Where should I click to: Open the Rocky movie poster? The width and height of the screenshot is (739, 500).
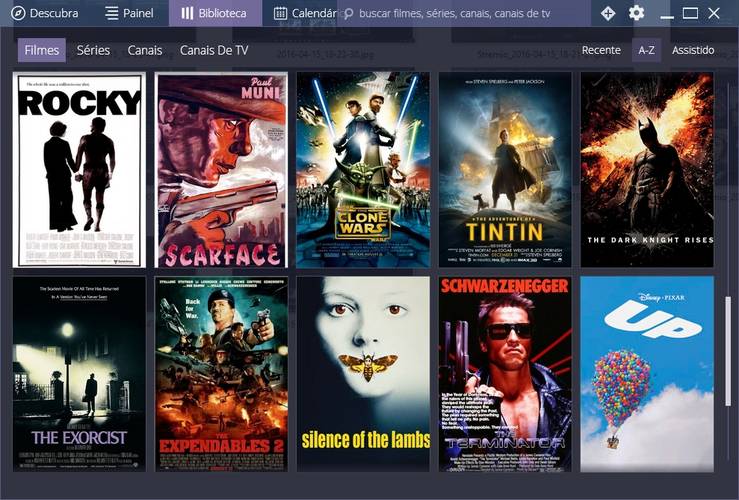[x=79, y=170]
